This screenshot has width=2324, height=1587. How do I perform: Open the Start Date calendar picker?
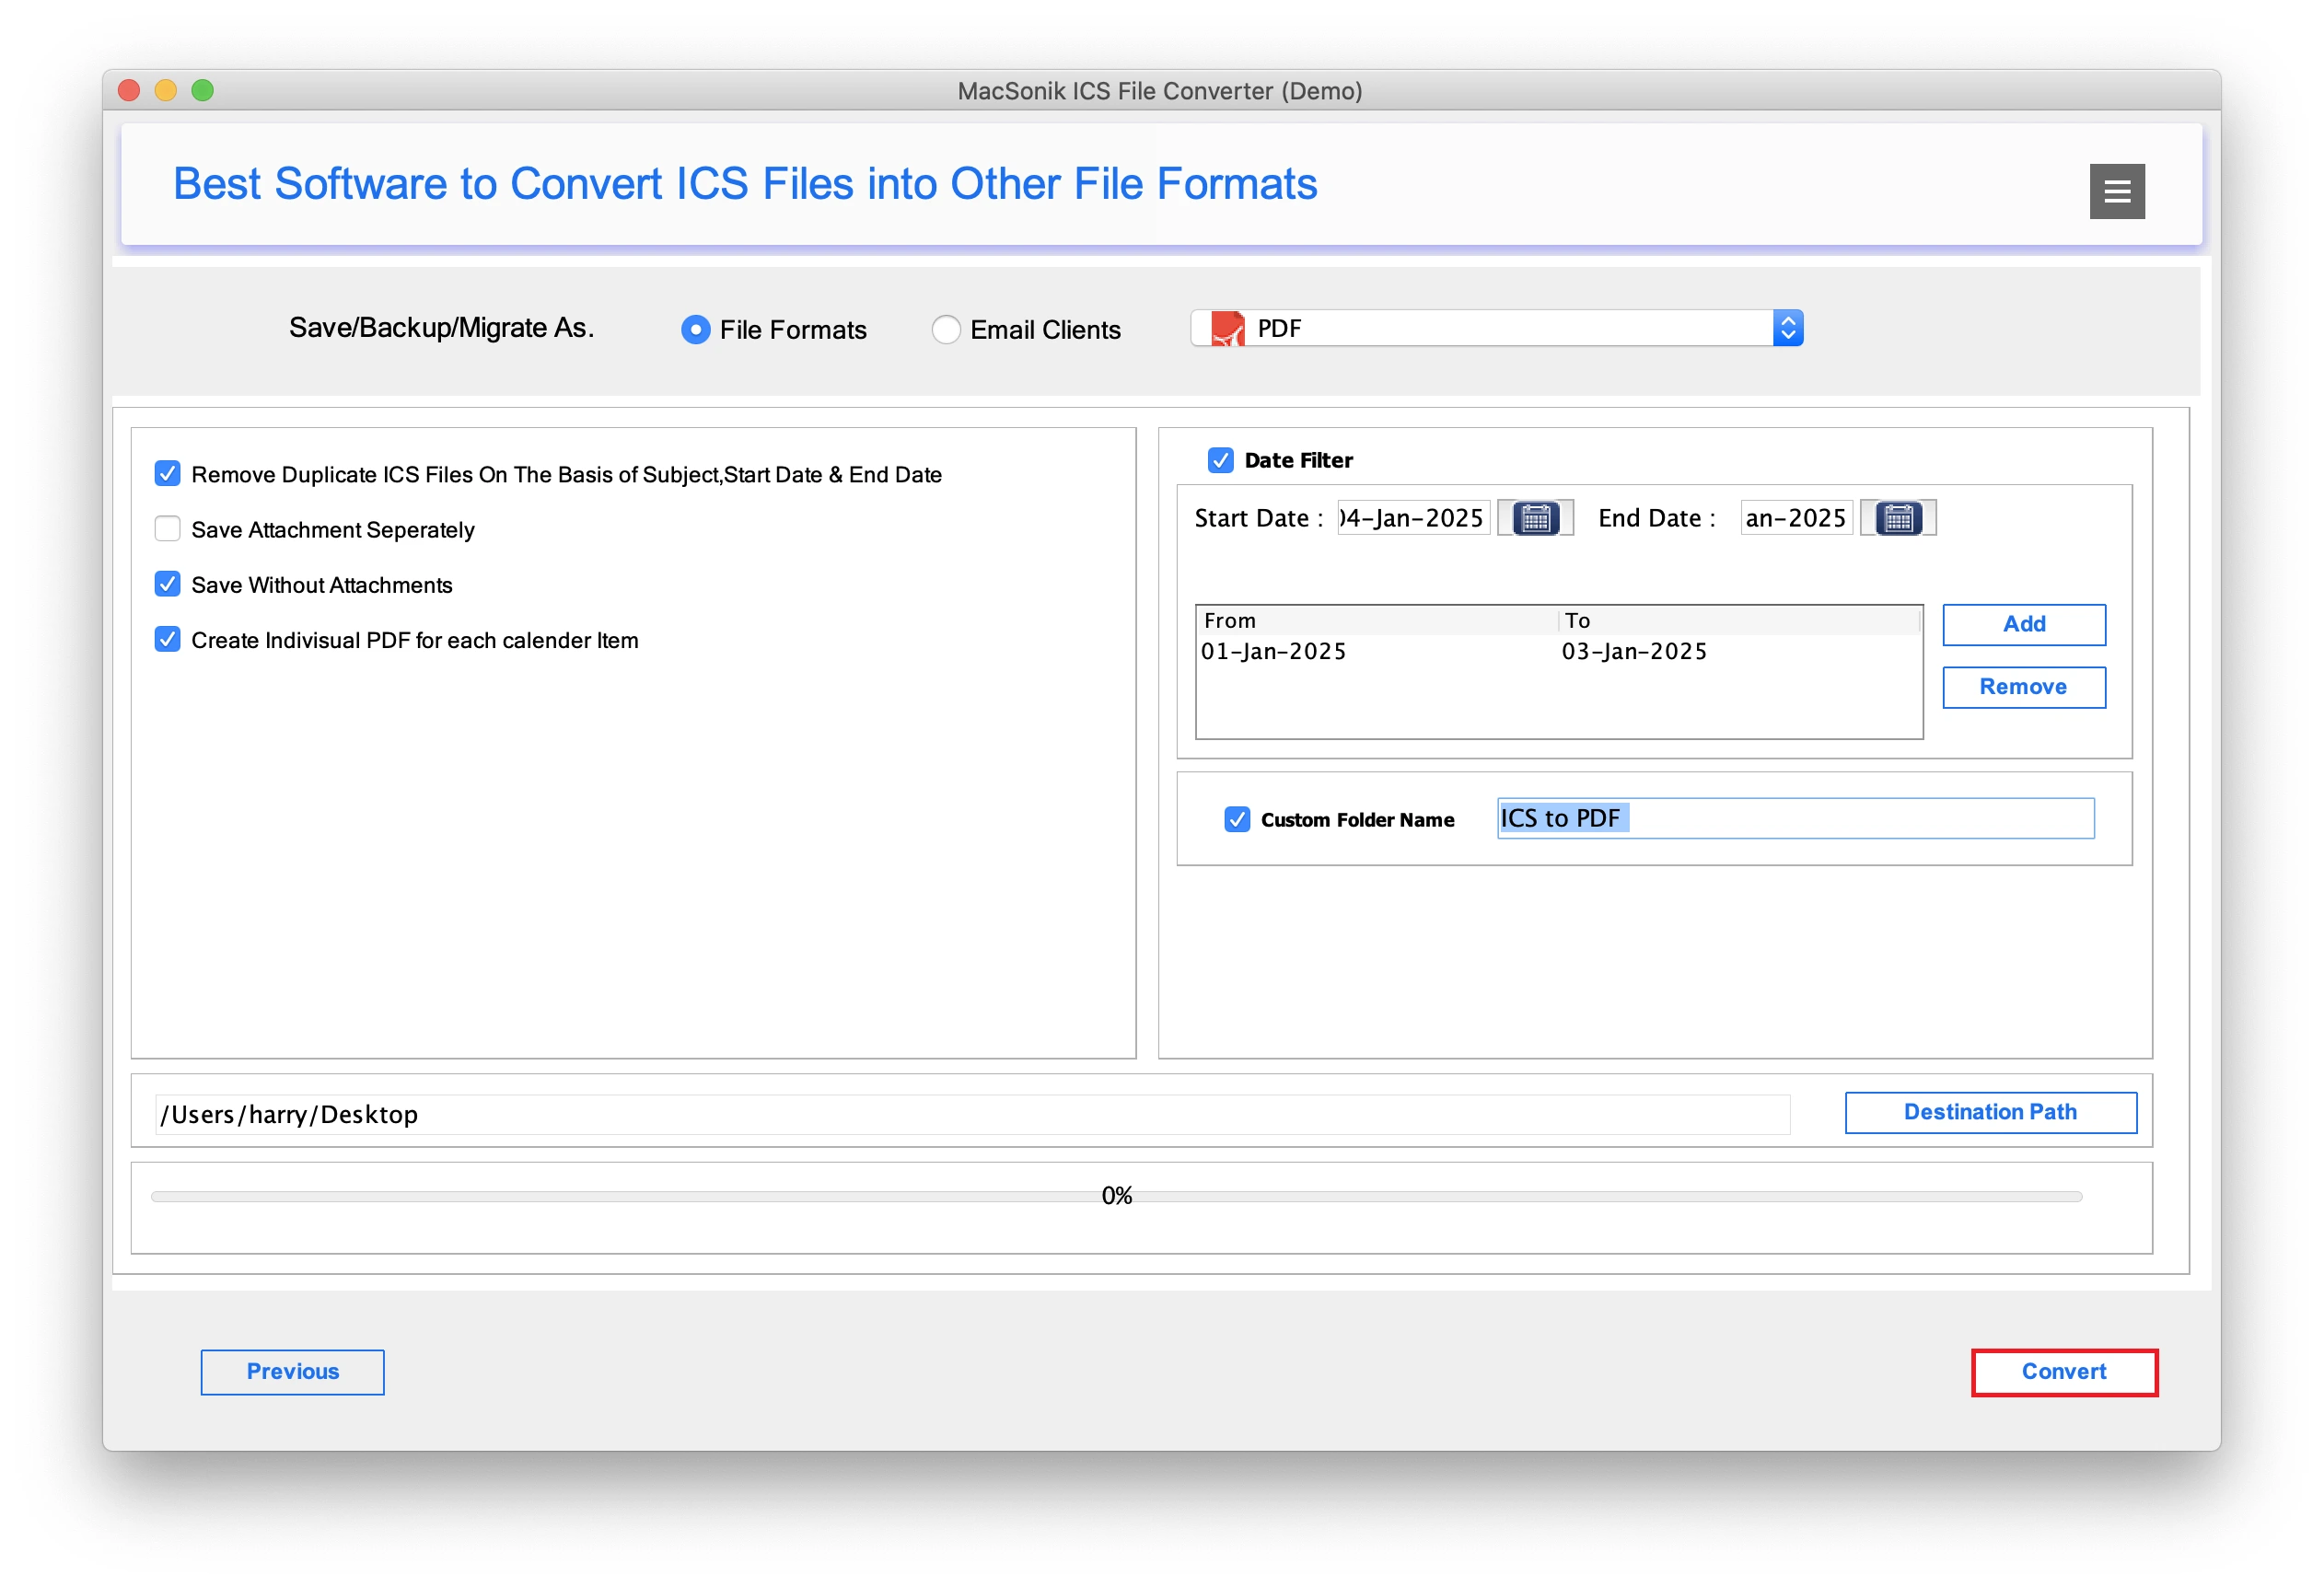coord(1535,518)
